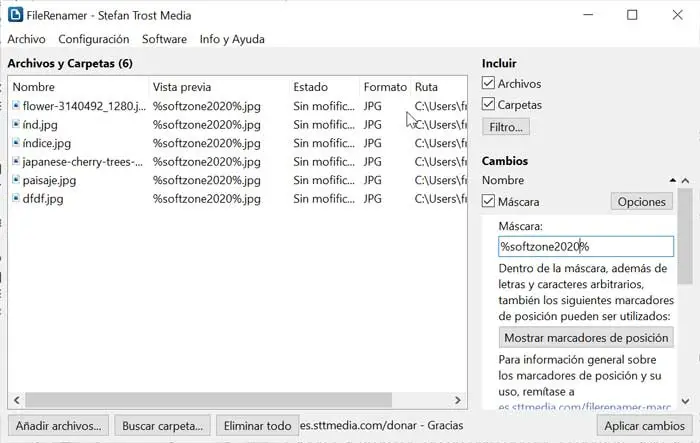Toggle the Carpetas checkbox

tap(488, 104)
